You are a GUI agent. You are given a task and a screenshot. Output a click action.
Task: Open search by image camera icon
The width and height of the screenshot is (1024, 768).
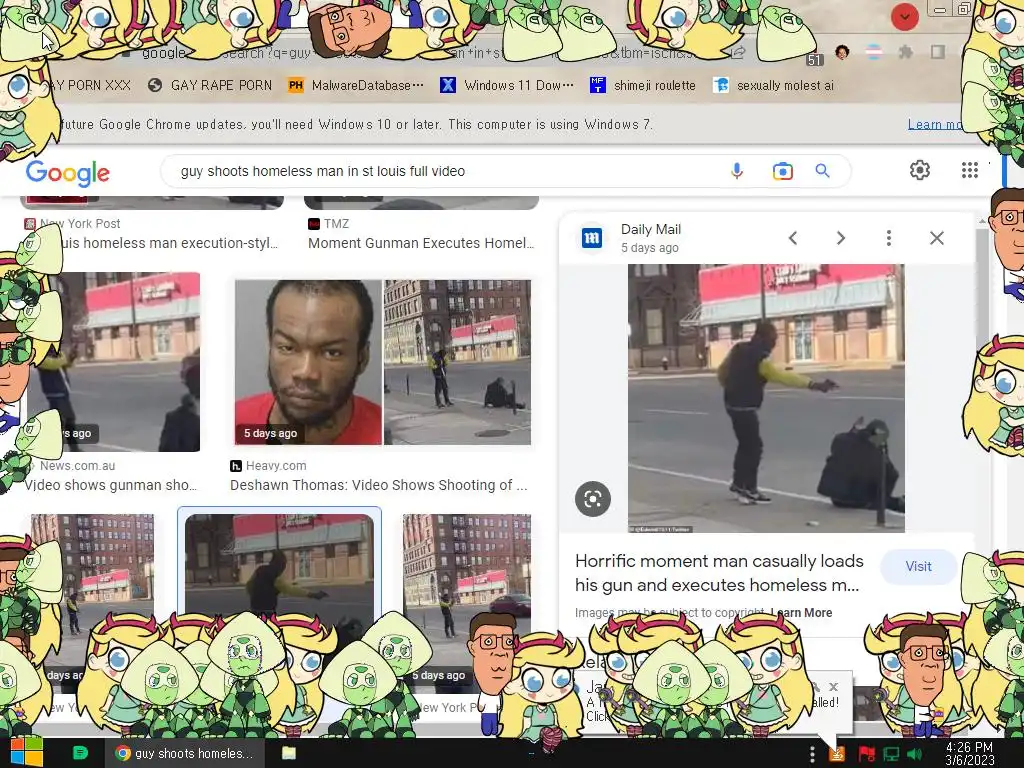coord(782,171)
